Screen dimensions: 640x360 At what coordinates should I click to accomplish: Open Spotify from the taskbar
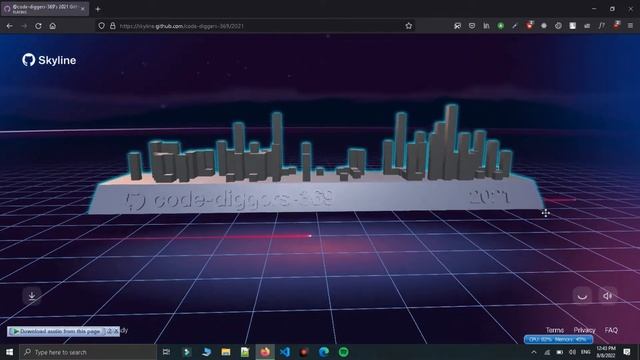click(344, 352)
